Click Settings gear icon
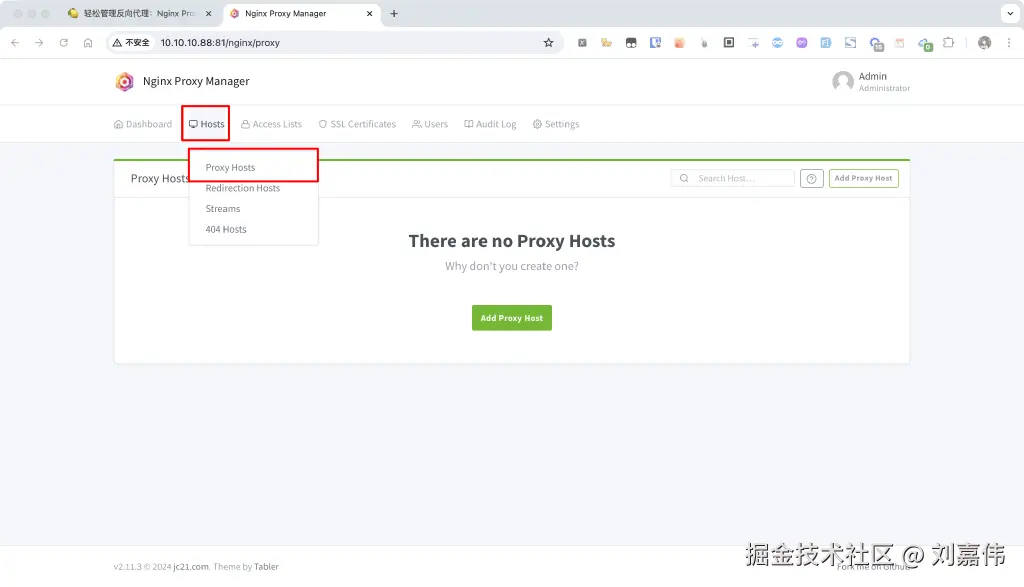This screenshot has width=1024, height=587. pos(537,124)
